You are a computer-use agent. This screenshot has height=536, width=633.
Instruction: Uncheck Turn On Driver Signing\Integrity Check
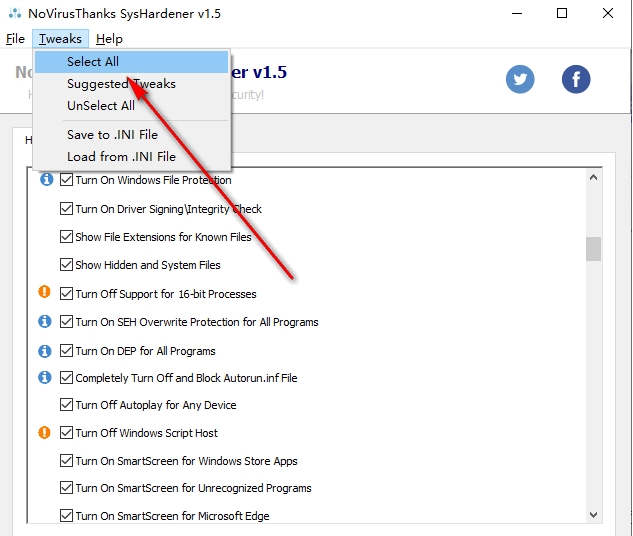(66, 209)
